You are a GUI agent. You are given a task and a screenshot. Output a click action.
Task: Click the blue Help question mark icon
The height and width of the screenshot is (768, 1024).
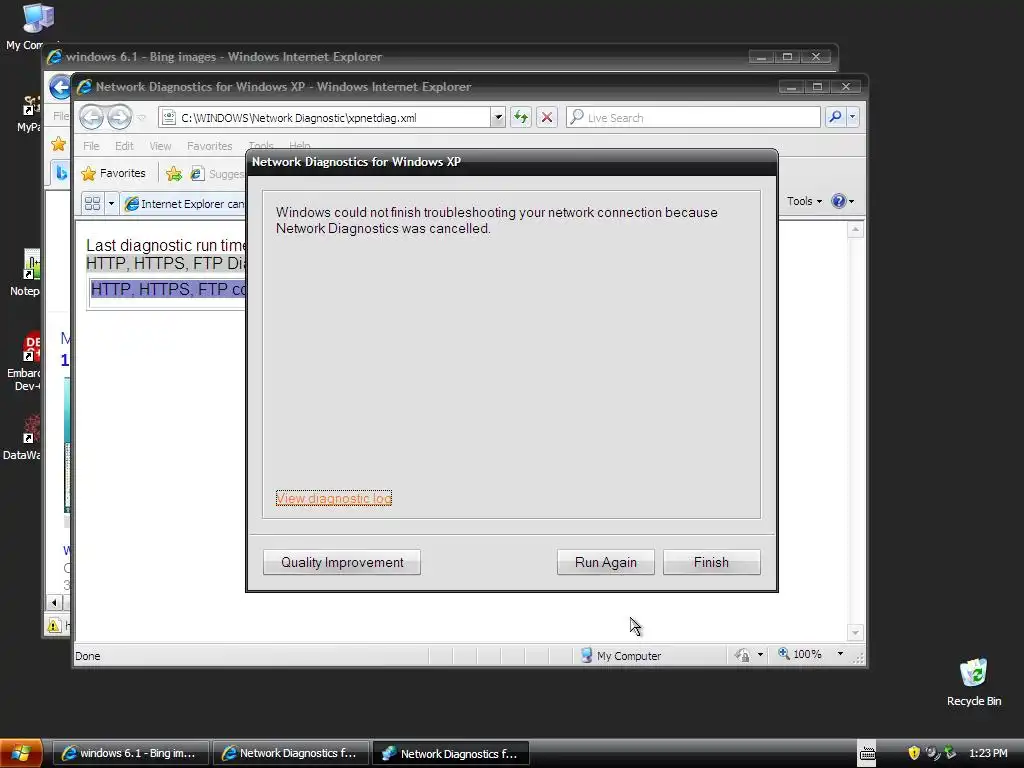click(839, 201)
